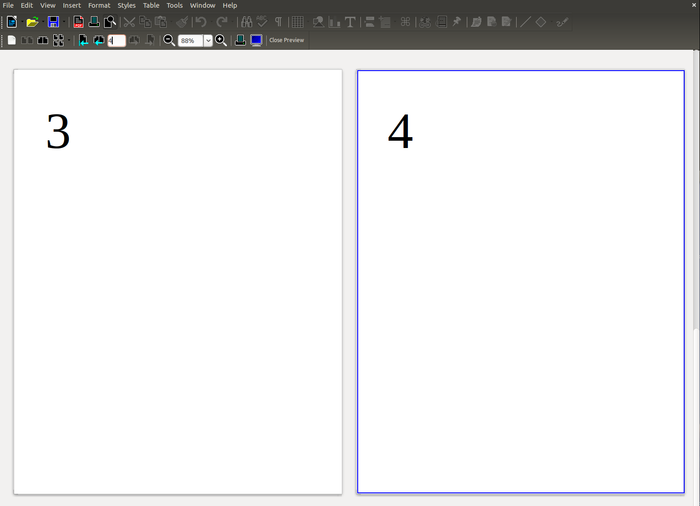The image size is (700, 506).
Task: Click the page number input field
Action: click(116, 40)
